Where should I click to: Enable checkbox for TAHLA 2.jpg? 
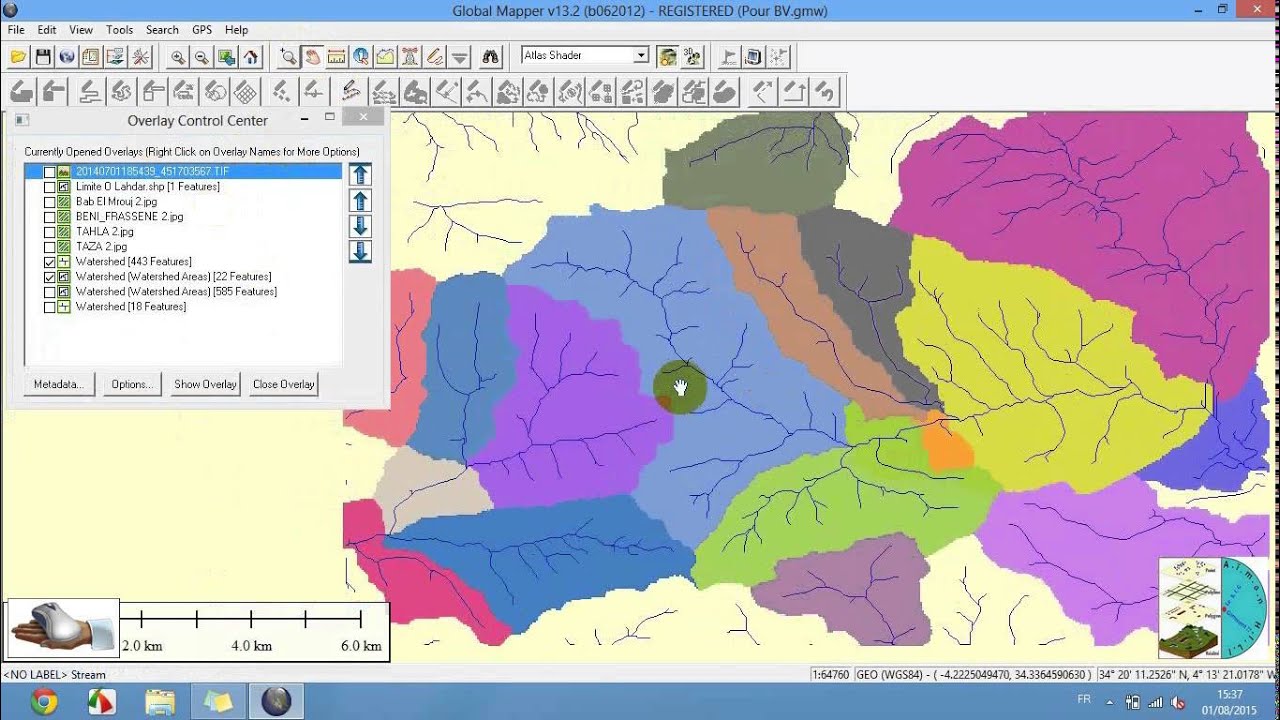coord(49,232)
